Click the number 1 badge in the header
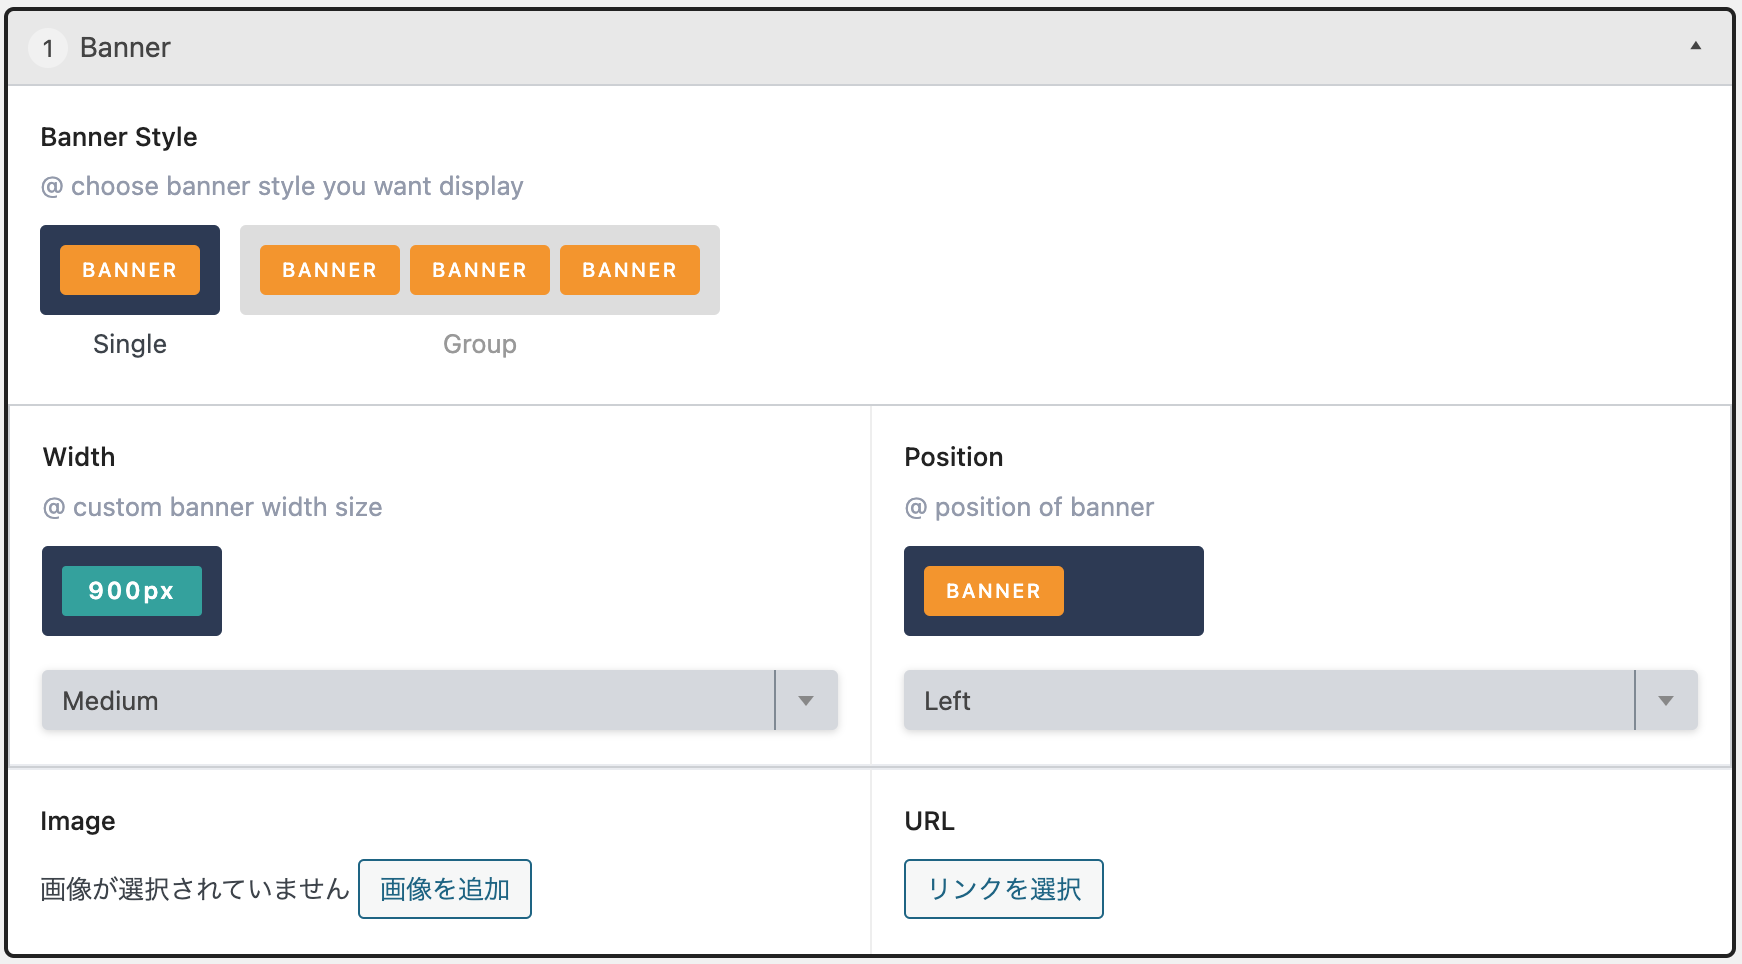1742x964 pixels. (47, 48)
